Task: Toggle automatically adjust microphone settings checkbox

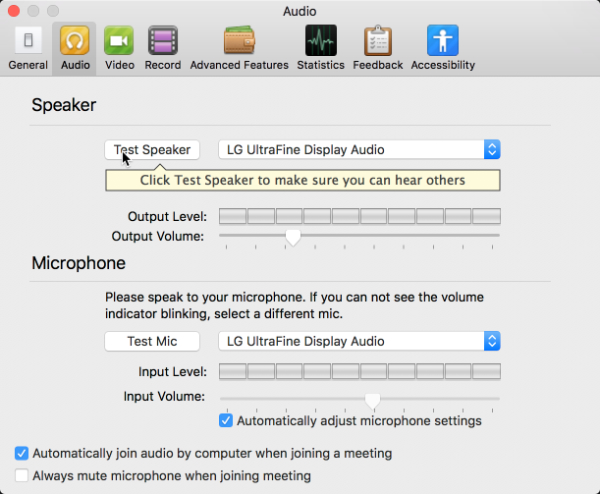Action: (x=226, y=421)
